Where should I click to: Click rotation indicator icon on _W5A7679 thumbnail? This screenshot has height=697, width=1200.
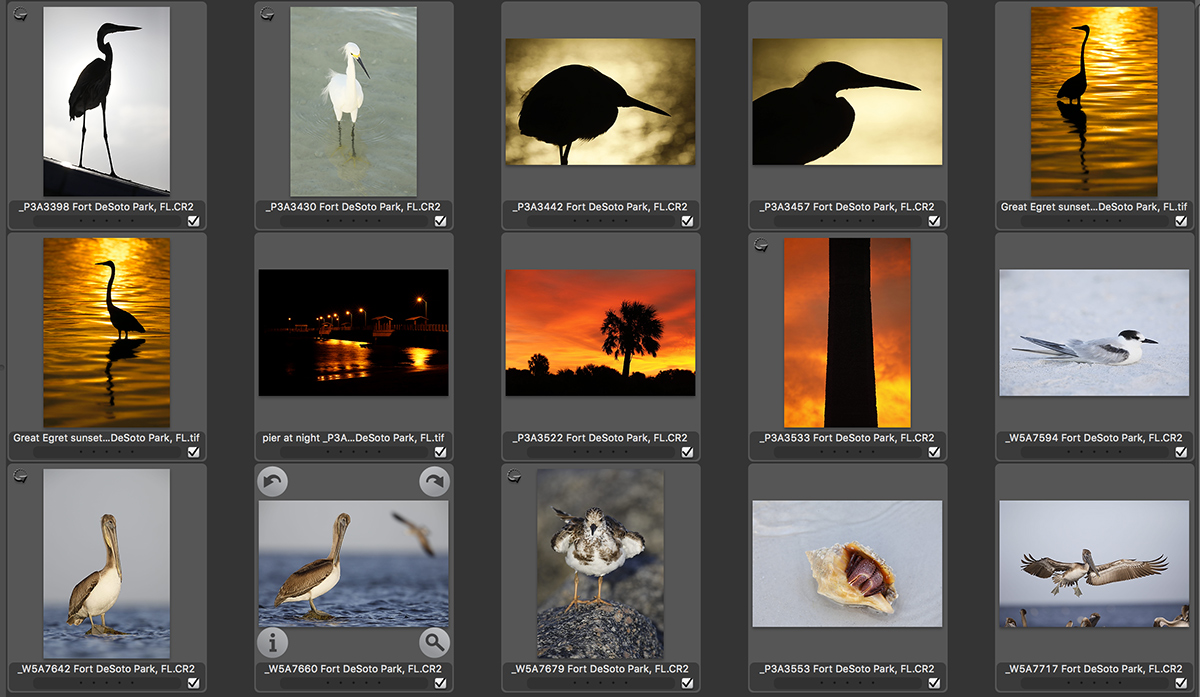pos(515,476)
